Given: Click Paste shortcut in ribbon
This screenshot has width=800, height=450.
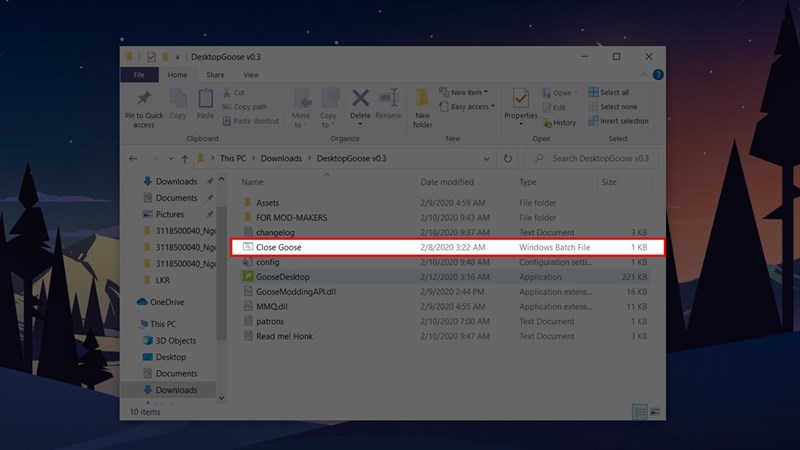Looking at the screenshot, I should point(251,121).
